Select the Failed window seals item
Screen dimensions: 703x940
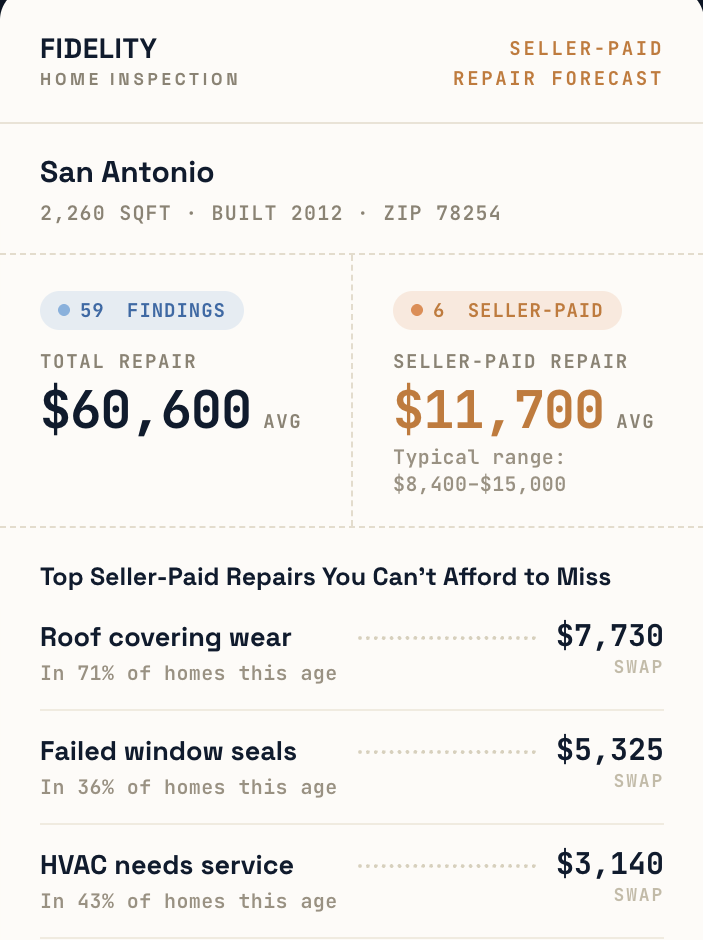[x=352, y=767]
